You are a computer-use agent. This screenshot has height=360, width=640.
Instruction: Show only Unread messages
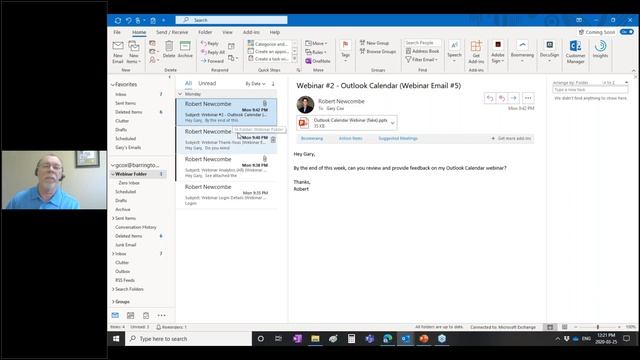tap(207, 83)
